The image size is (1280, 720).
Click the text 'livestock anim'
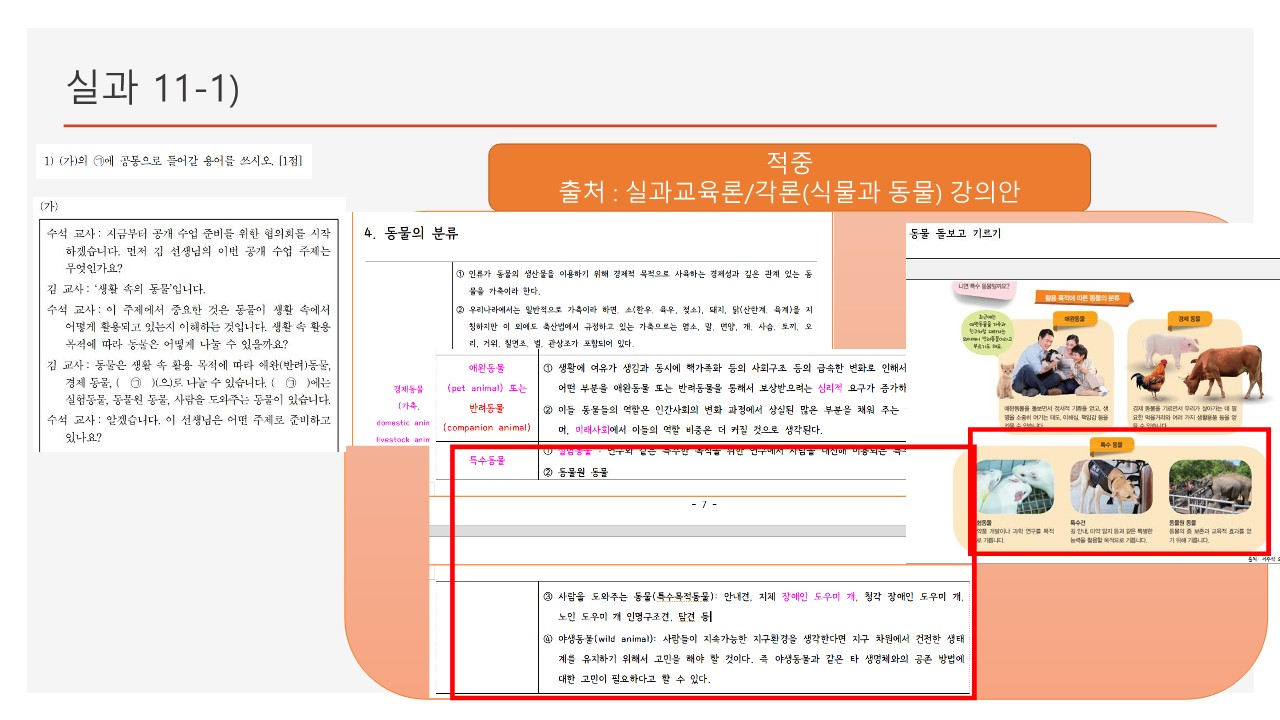coord(403,439)
